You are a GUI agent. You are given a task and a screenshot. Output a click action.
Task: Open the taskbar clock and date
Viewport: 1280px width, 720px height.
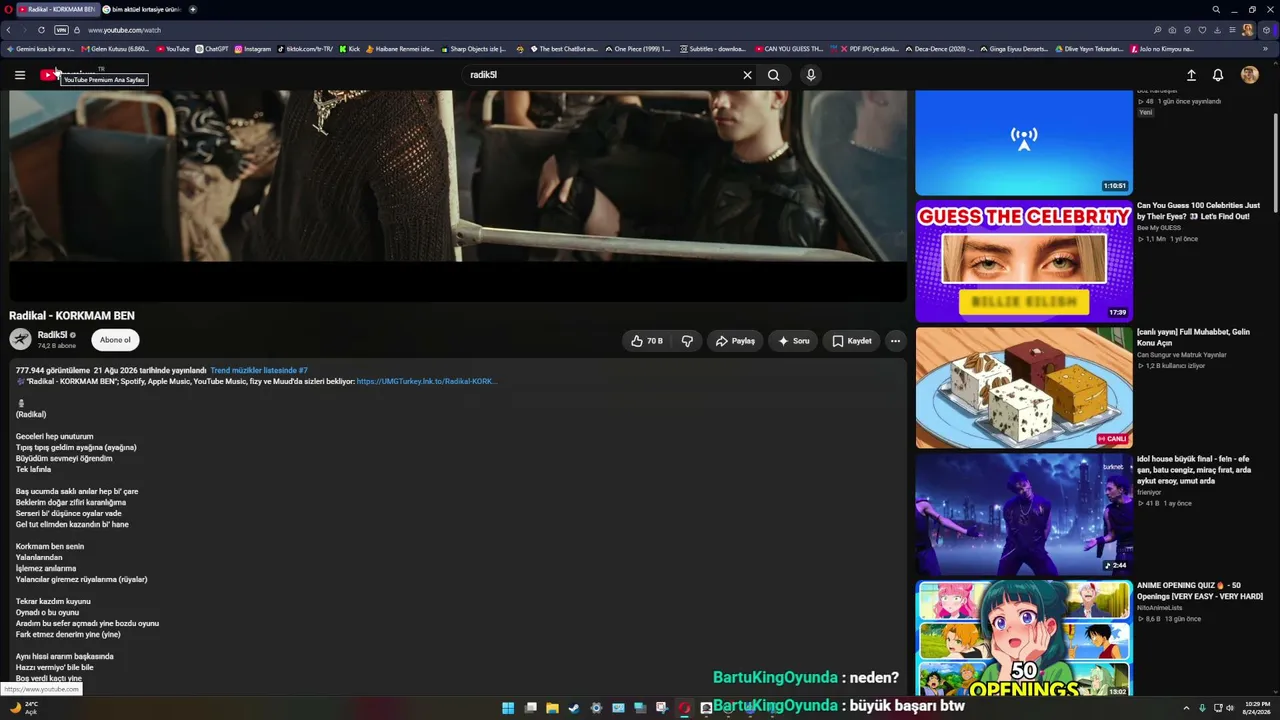(1257, 708)
